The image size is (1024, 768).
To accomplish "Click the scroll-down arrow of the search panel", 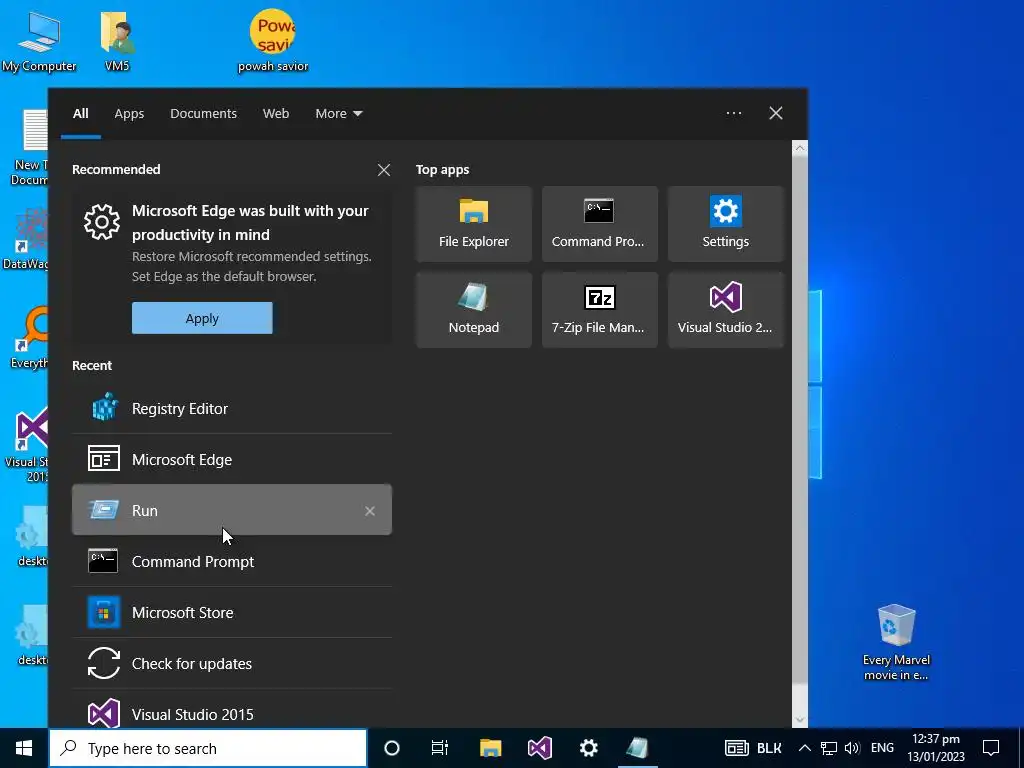I will (x=800, y=721).
